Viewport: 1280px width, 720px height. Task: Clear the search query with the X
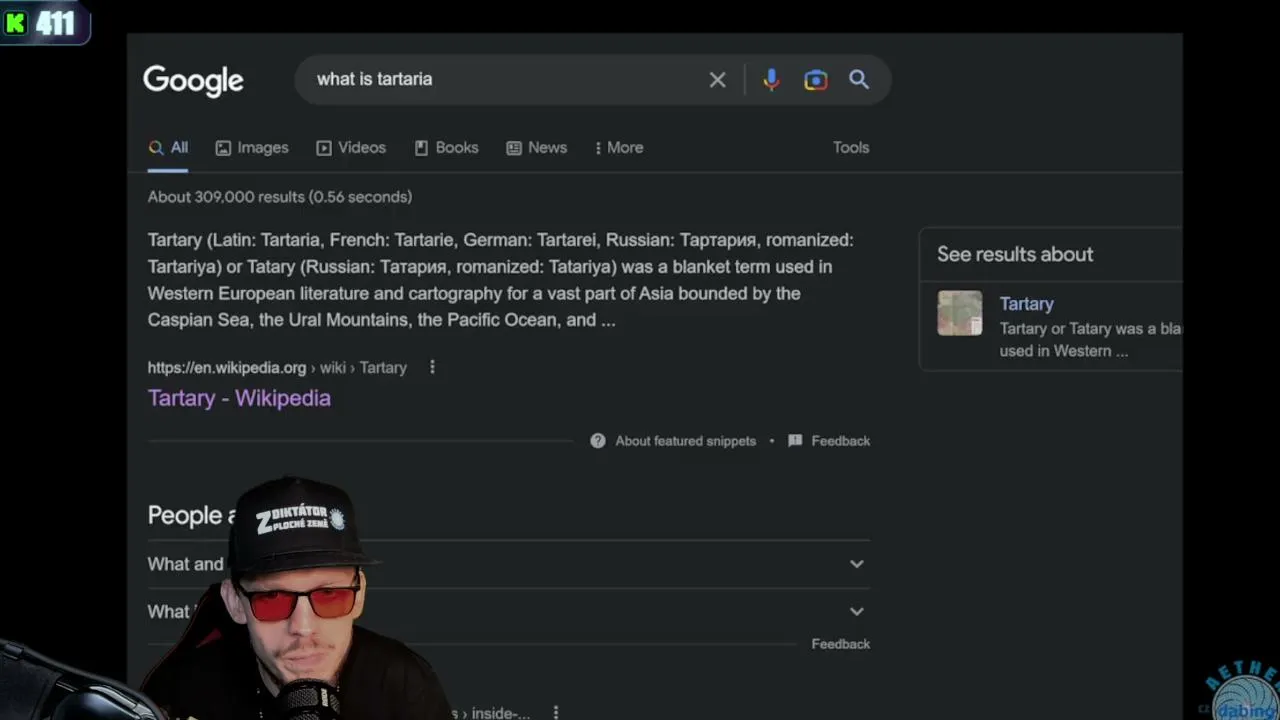(x=717, y=80)
